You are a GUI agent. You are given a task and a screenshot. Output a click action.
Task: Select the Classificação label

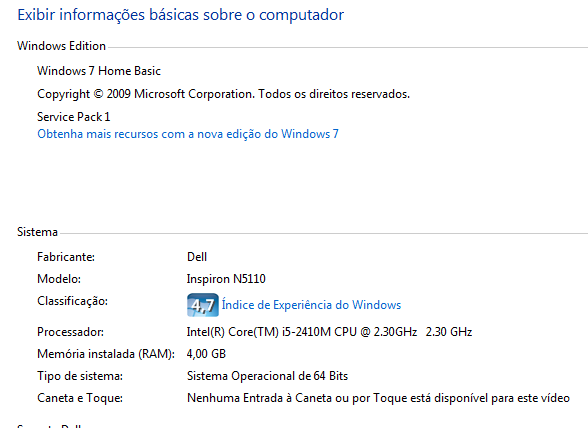tap(72, 301)
